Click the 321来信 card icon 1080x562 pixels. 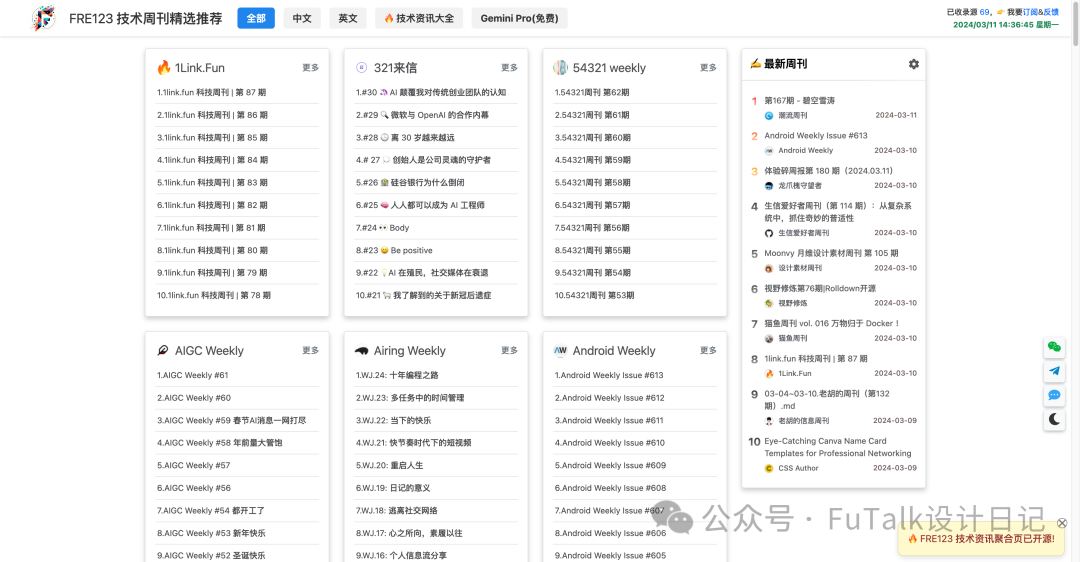tap(362, 67)
